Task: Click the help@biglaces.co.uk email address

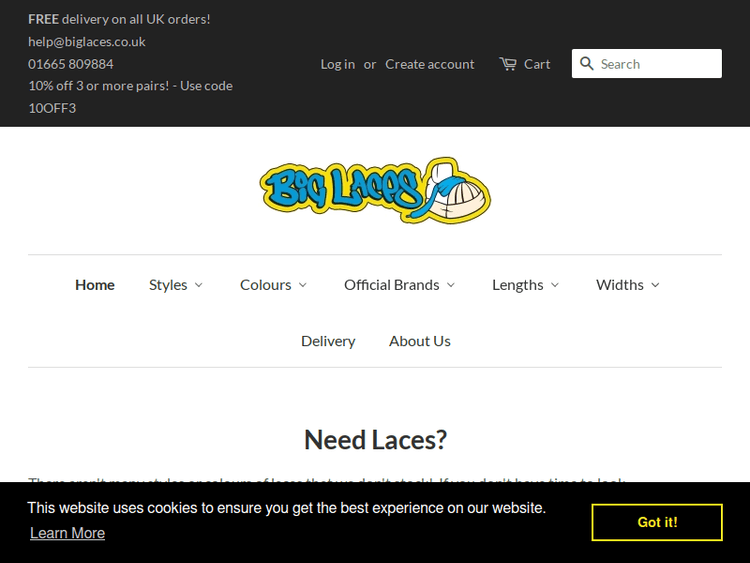Action: (x=87, y=42)
